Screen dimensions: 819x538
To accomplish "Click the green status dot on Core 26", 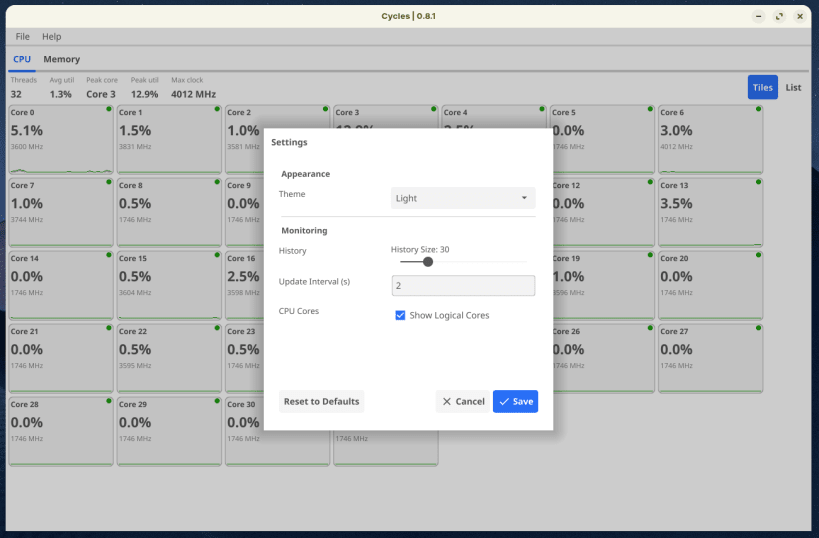I will [x=650, y=328].
